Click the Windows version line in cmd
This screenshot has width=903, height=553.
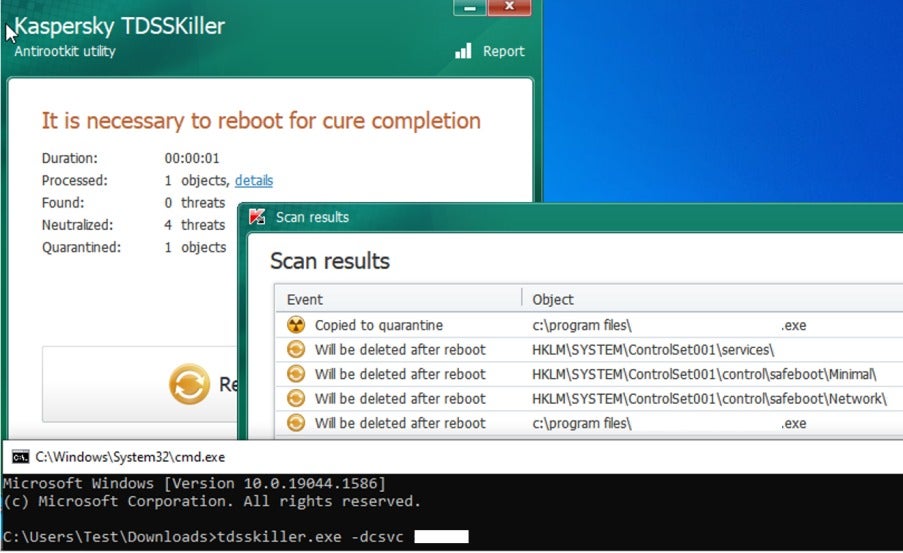coord(195,483)
